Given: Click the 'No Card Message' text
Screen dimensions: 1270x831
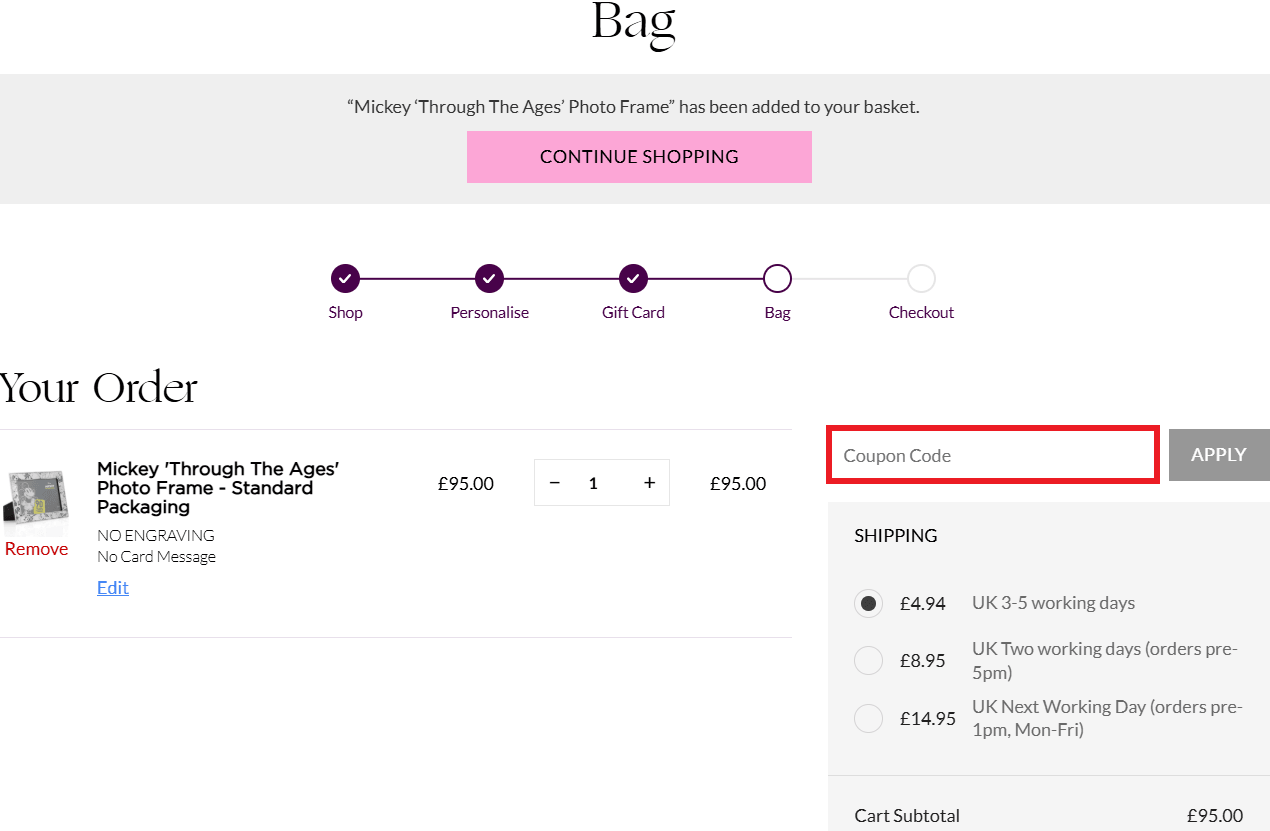Looking at the screenshot, I should pyautogui.click(x=156, y=556).
